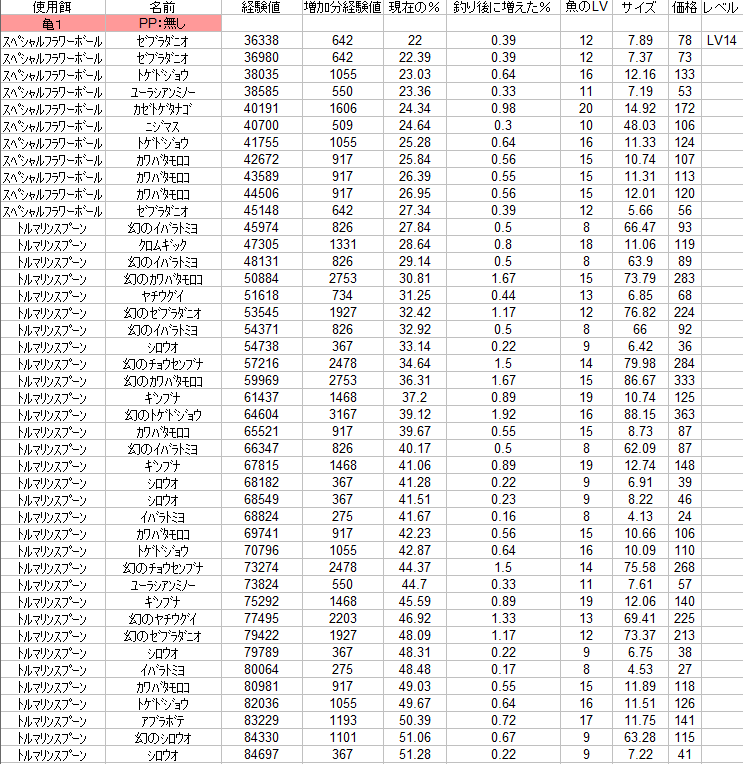Click the 幻のヤチウグイ name cell
This screenshot has width=743, height=764.
[x=163, y=619]
